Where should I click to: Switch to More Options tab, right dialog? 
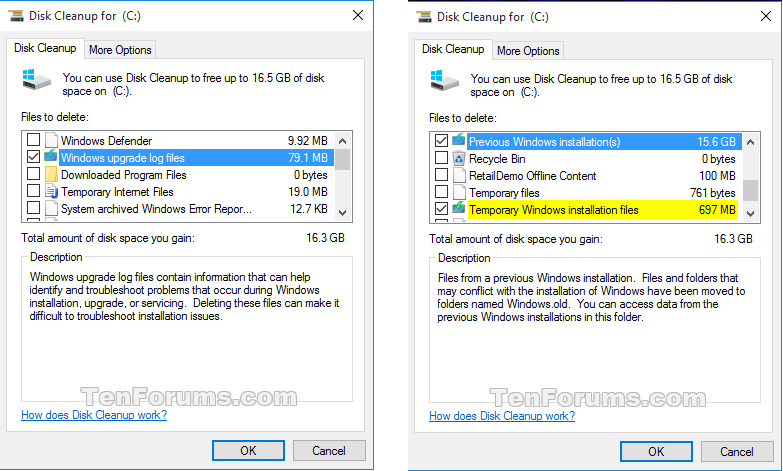coord(528,51)
